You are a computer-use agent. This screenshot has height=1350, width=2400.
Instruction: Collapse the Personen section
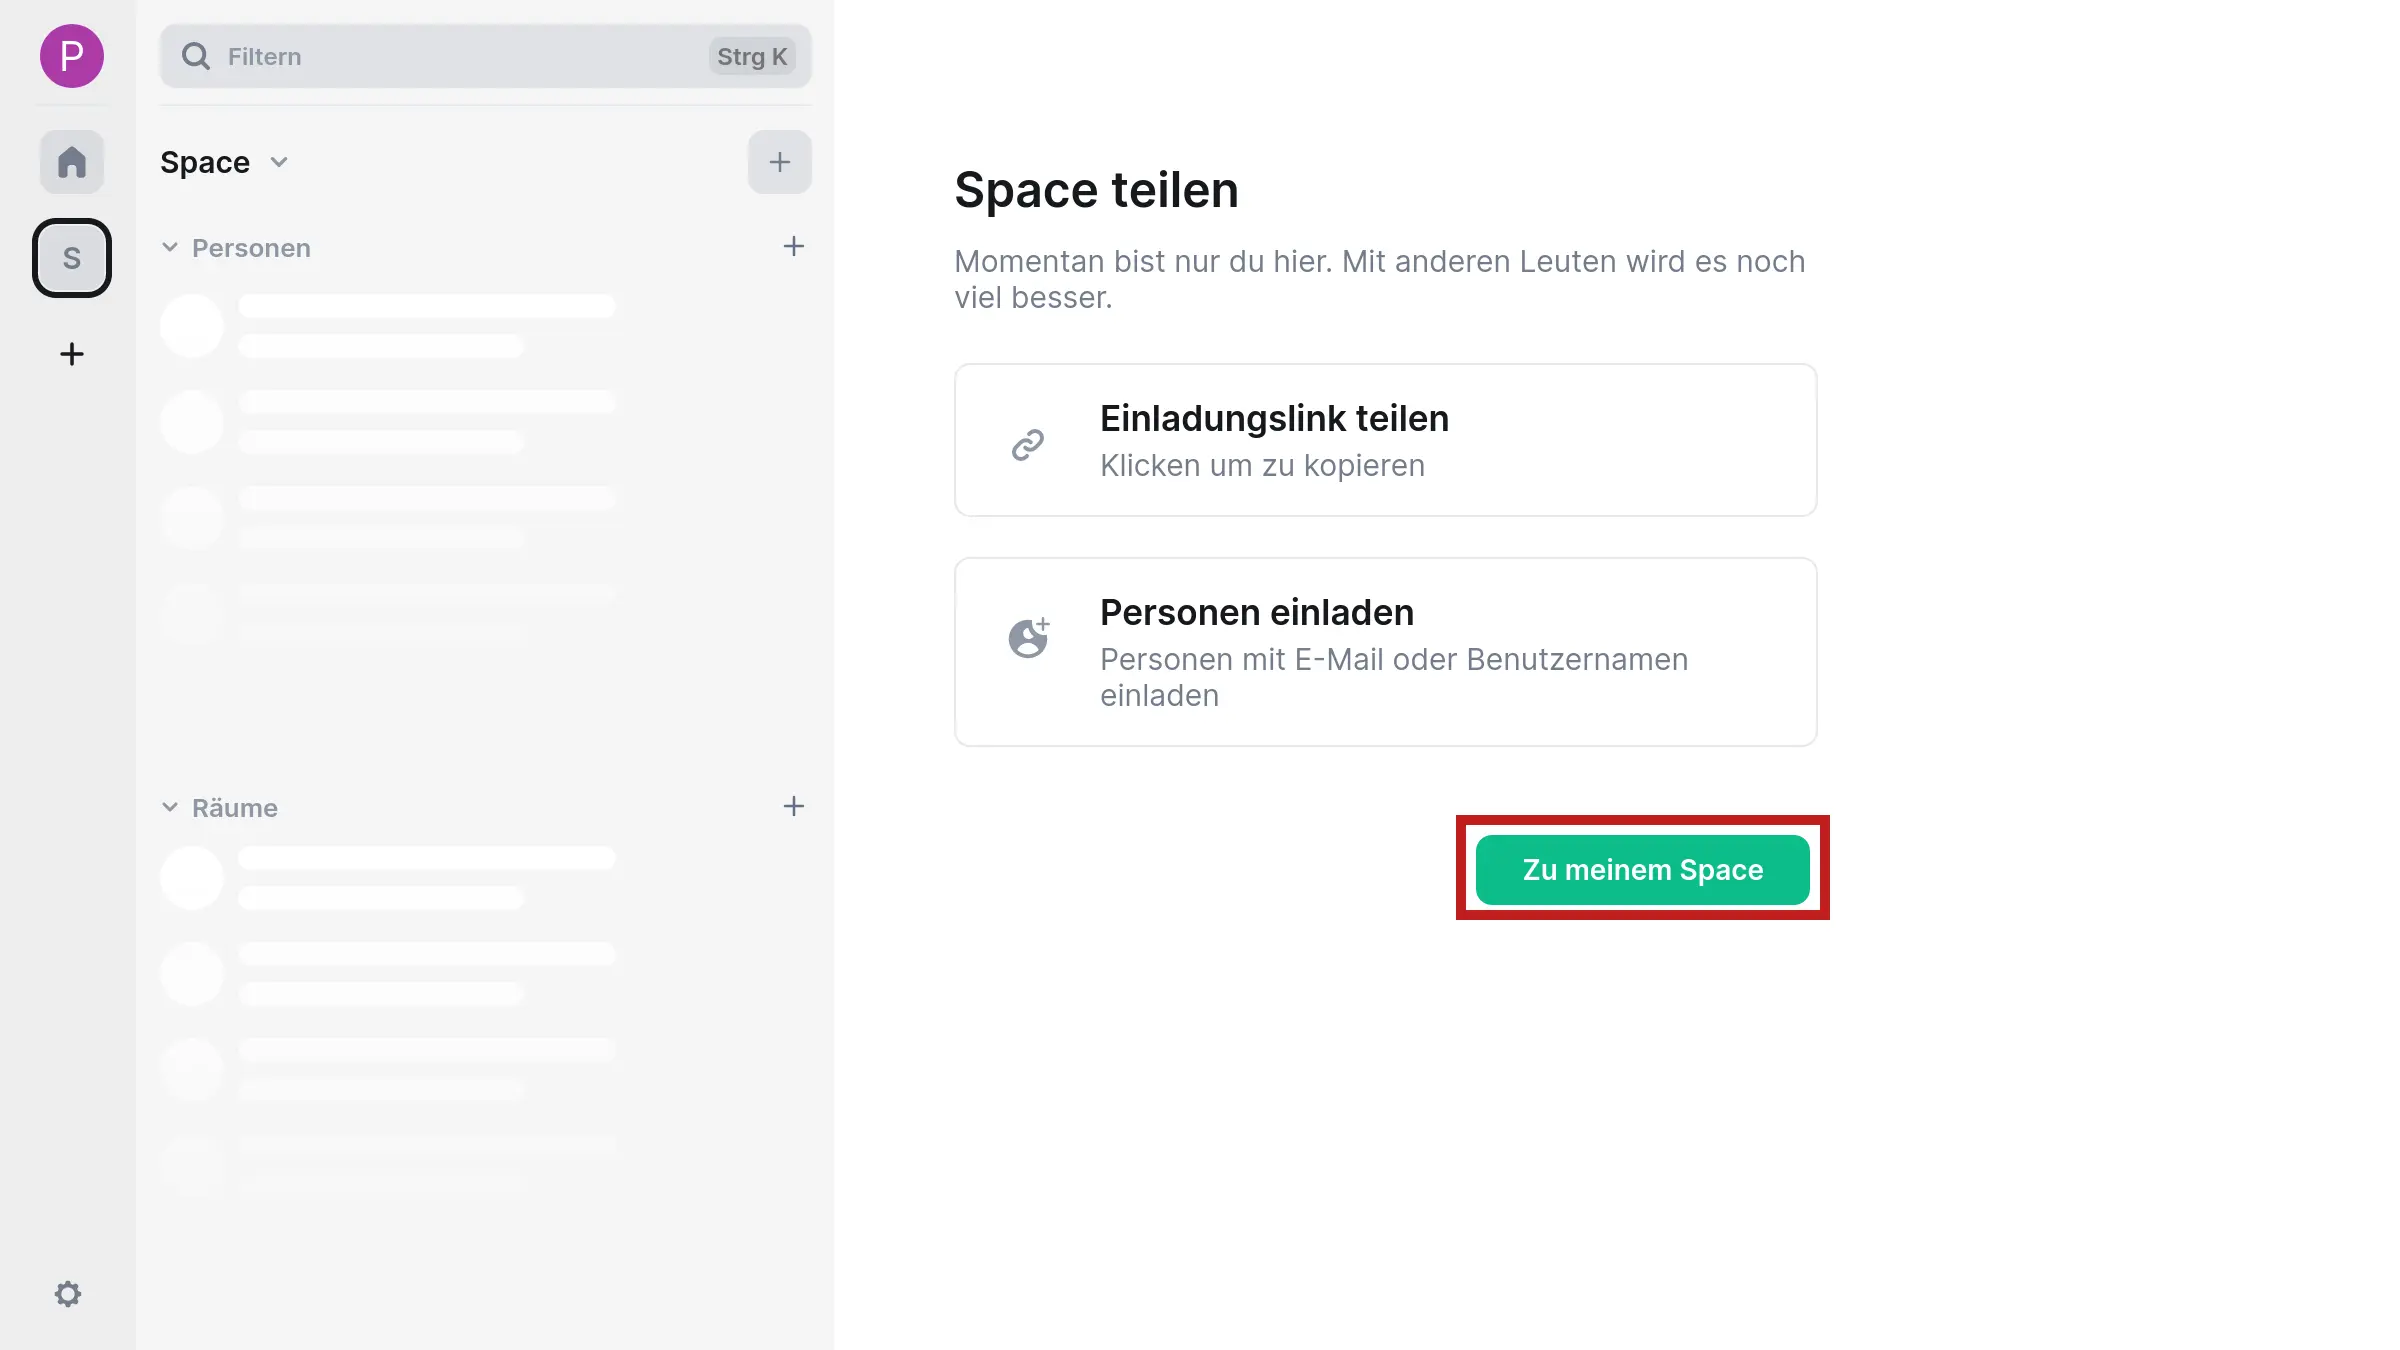[169, 247]
